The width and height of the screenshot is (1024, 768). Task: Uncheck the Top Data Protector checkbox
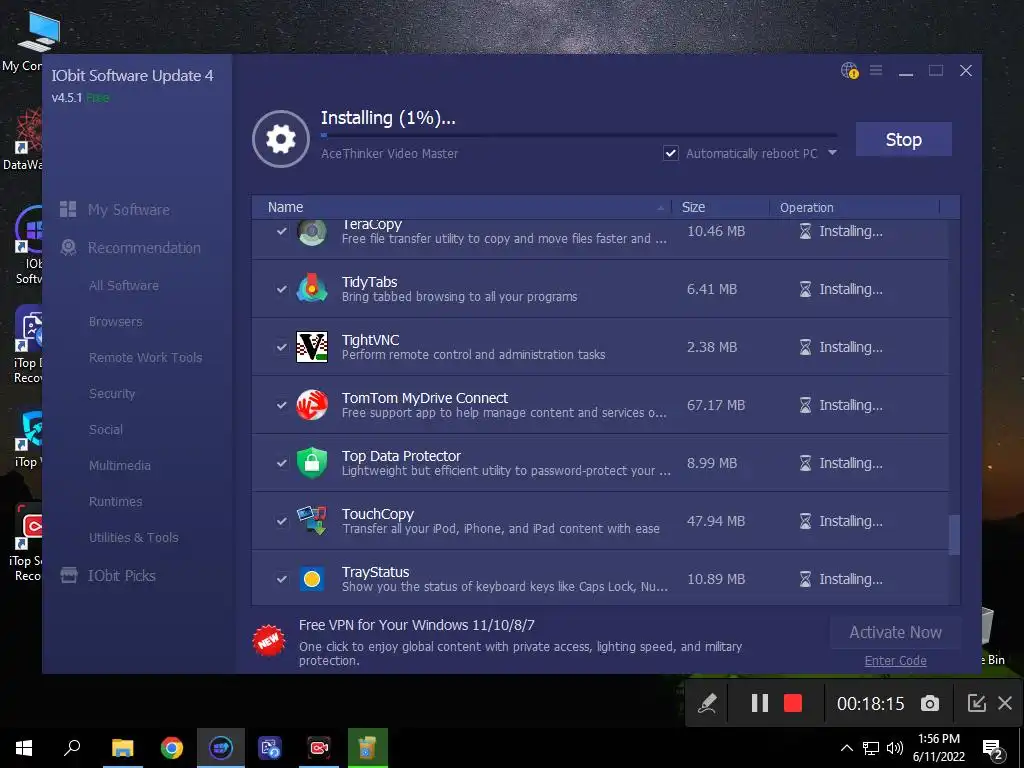click(x=281, y=463)
